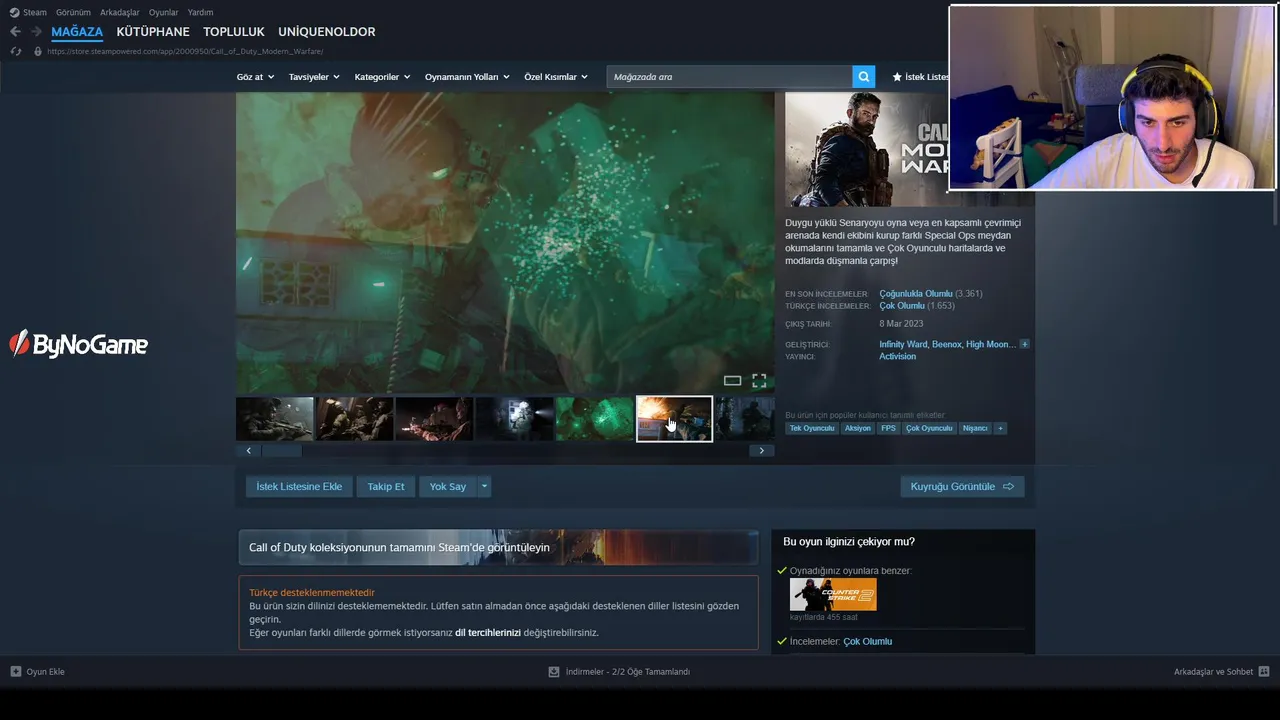Click the İndirmeler 2/2 Öğe Tamamlandı status
Viewport: 1280px width, 720px height.
point(627,672)
